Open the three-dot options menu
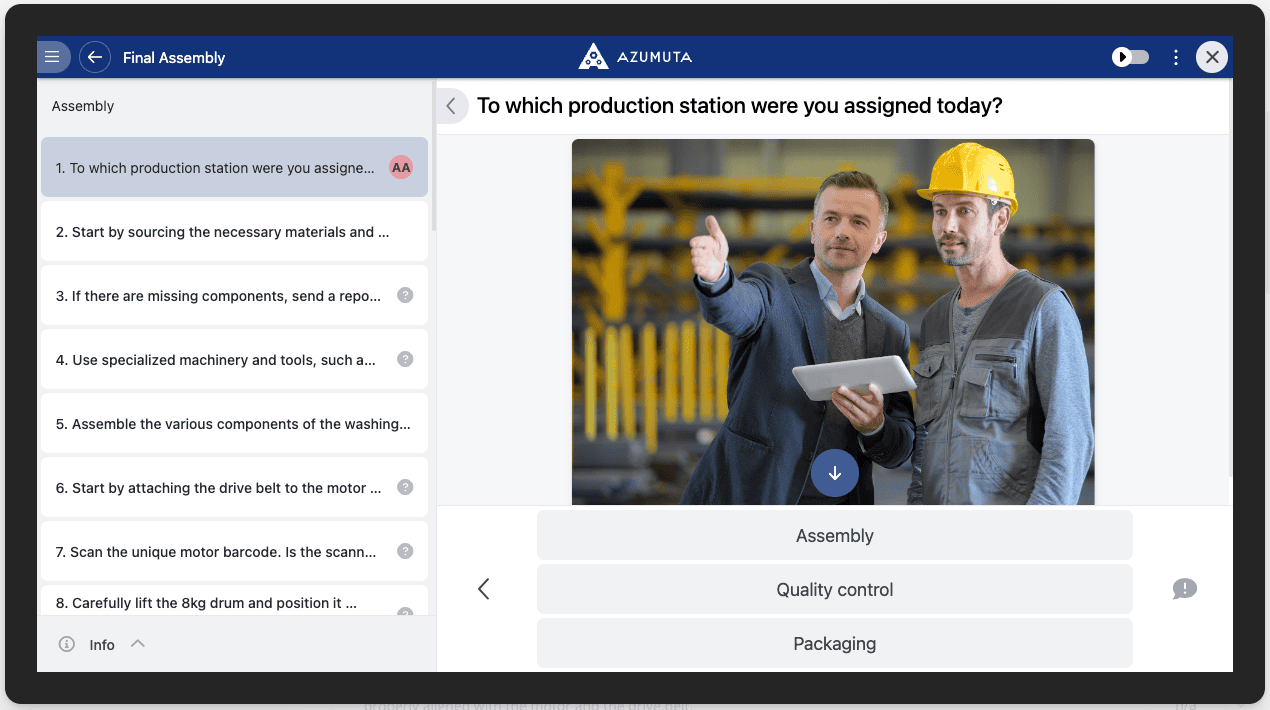The height and width of the screenshot is (710, 1270). tap(1176, 57)
